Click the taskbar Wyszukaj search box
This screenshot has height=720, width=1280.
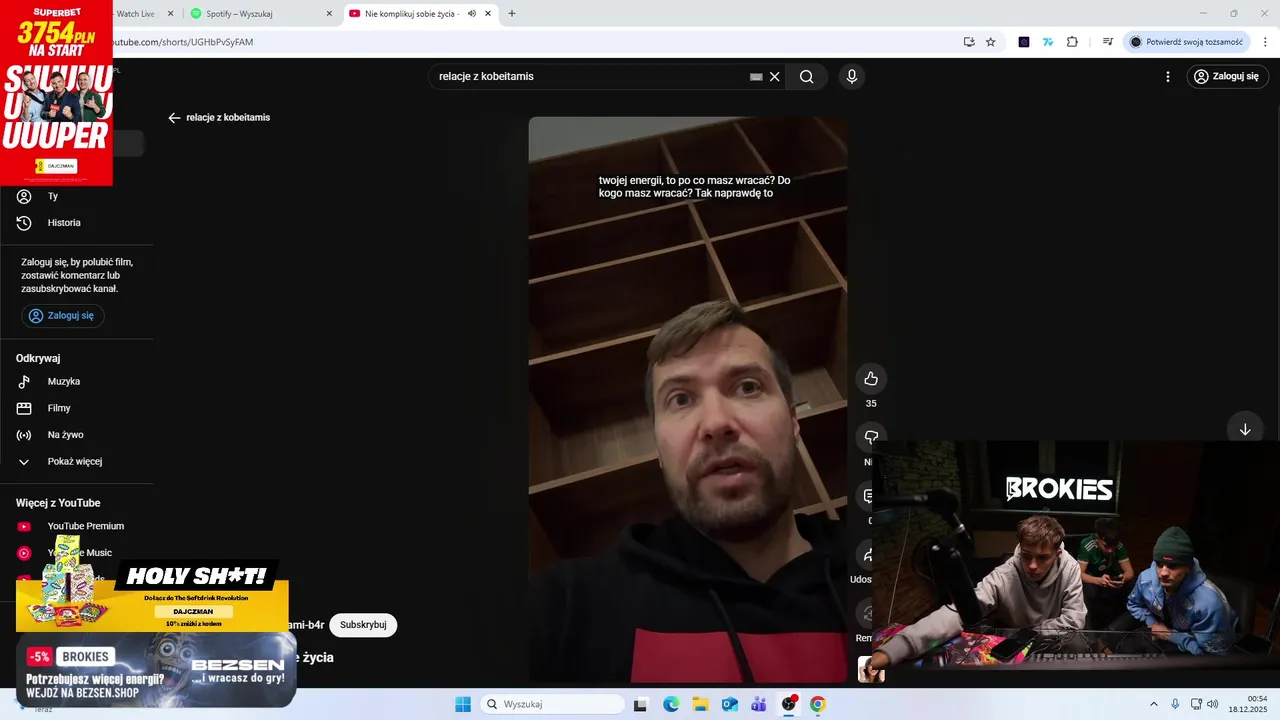[552, 704]
